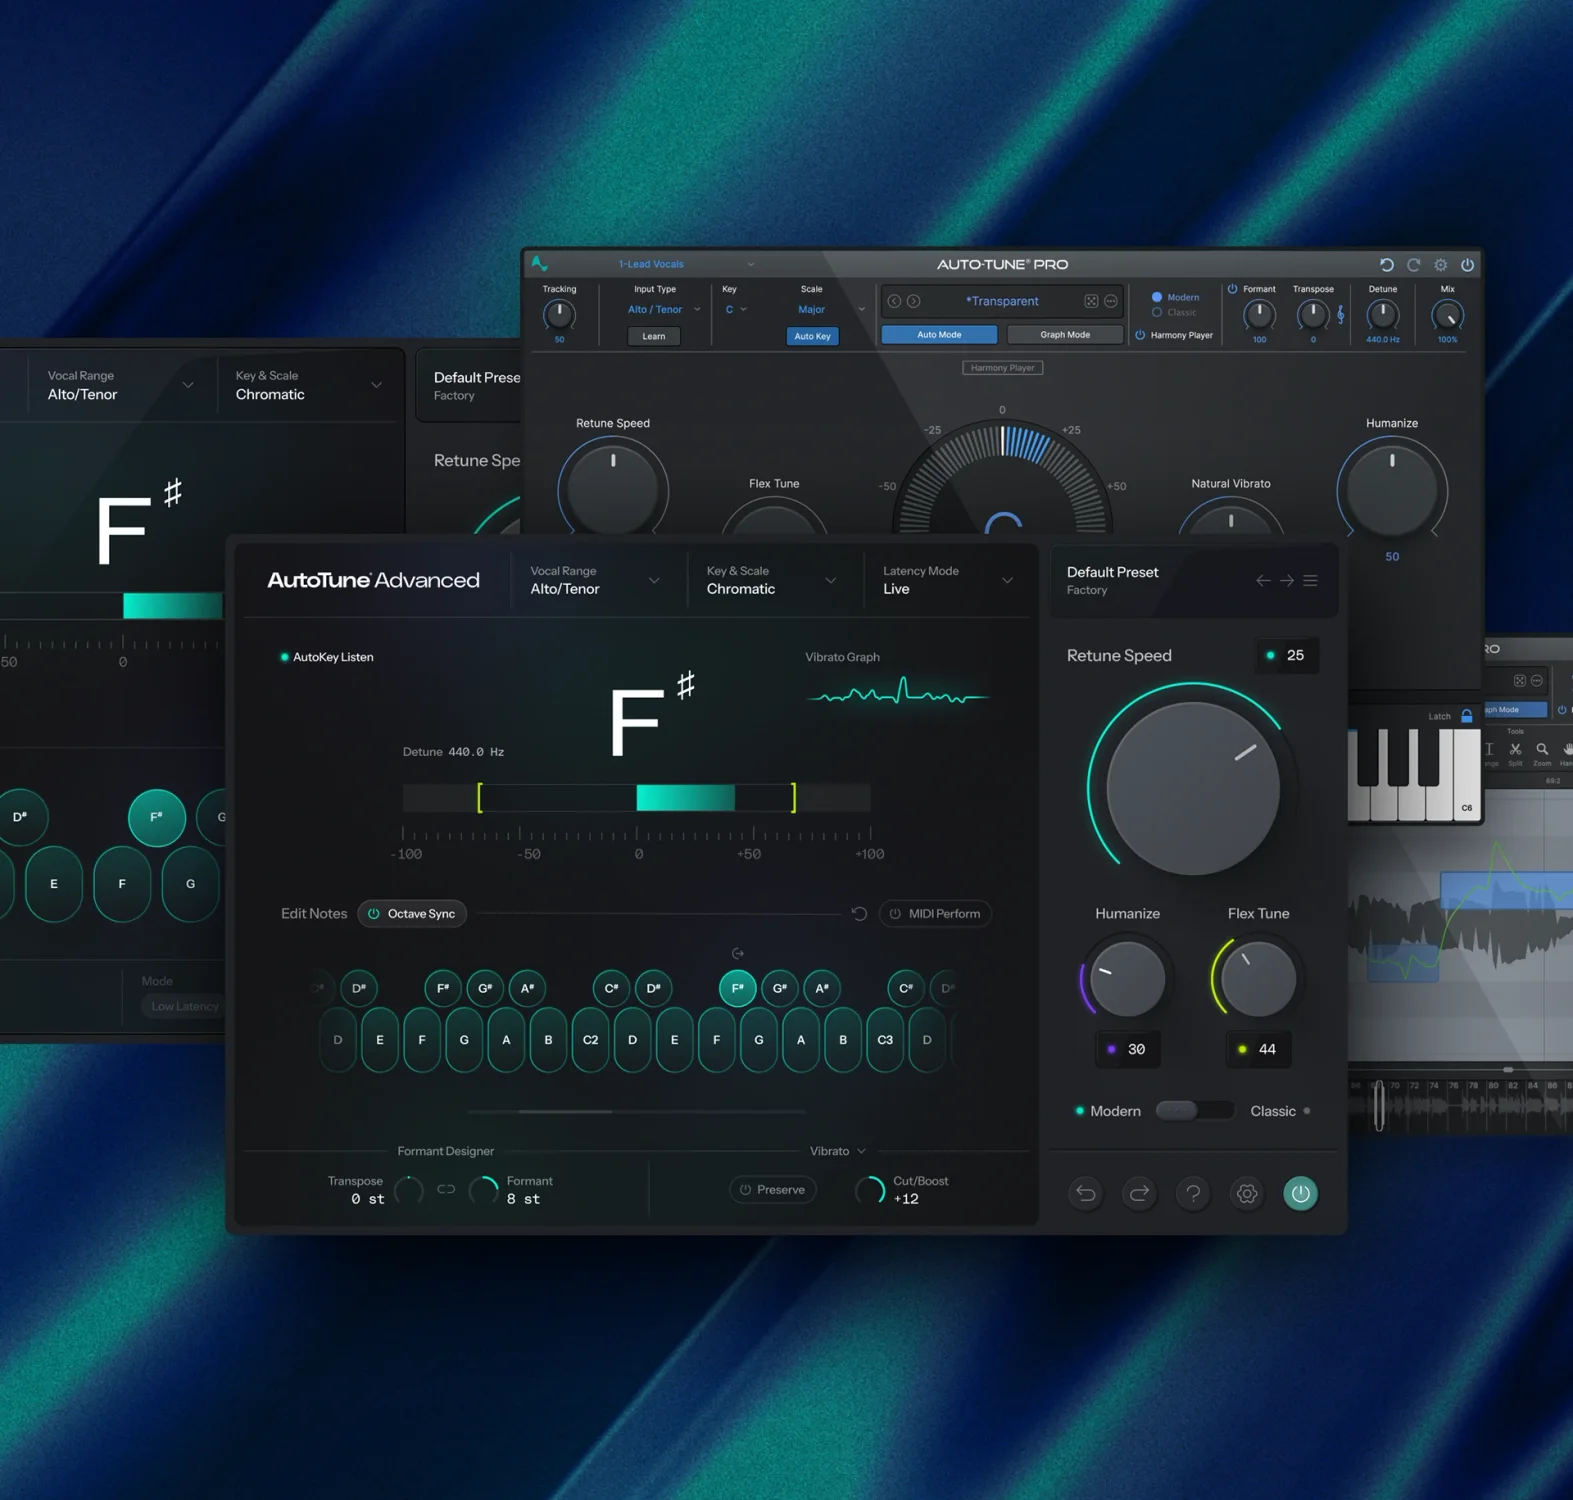The height and width of the screenshot is (1500, 1573).
Task: Click the Flex Tune knob in AutoTune Advanced
Action: (1258, 978)
